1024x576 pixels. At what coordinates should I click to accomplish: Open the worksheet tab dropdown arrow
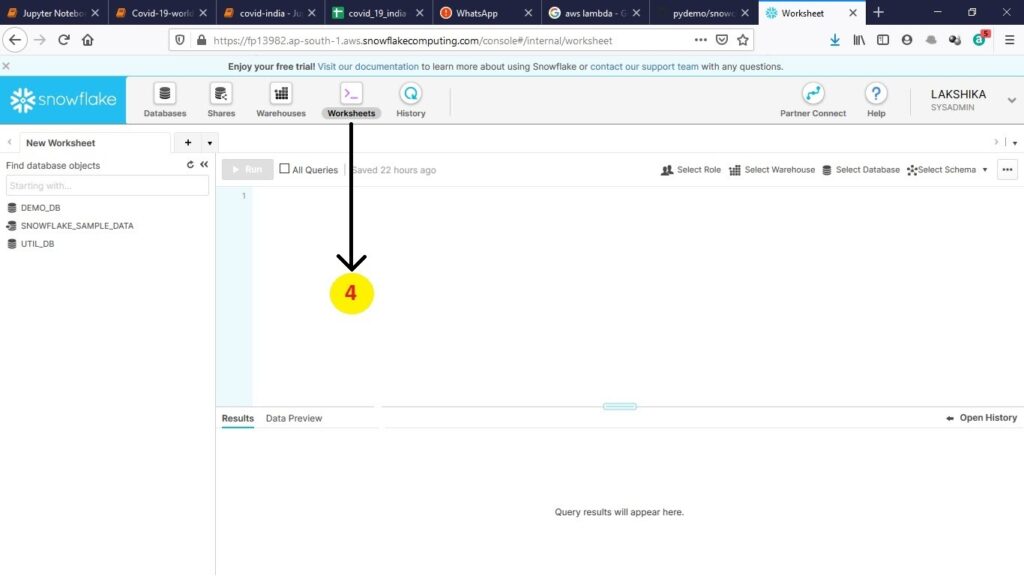[x=210, y=142]
